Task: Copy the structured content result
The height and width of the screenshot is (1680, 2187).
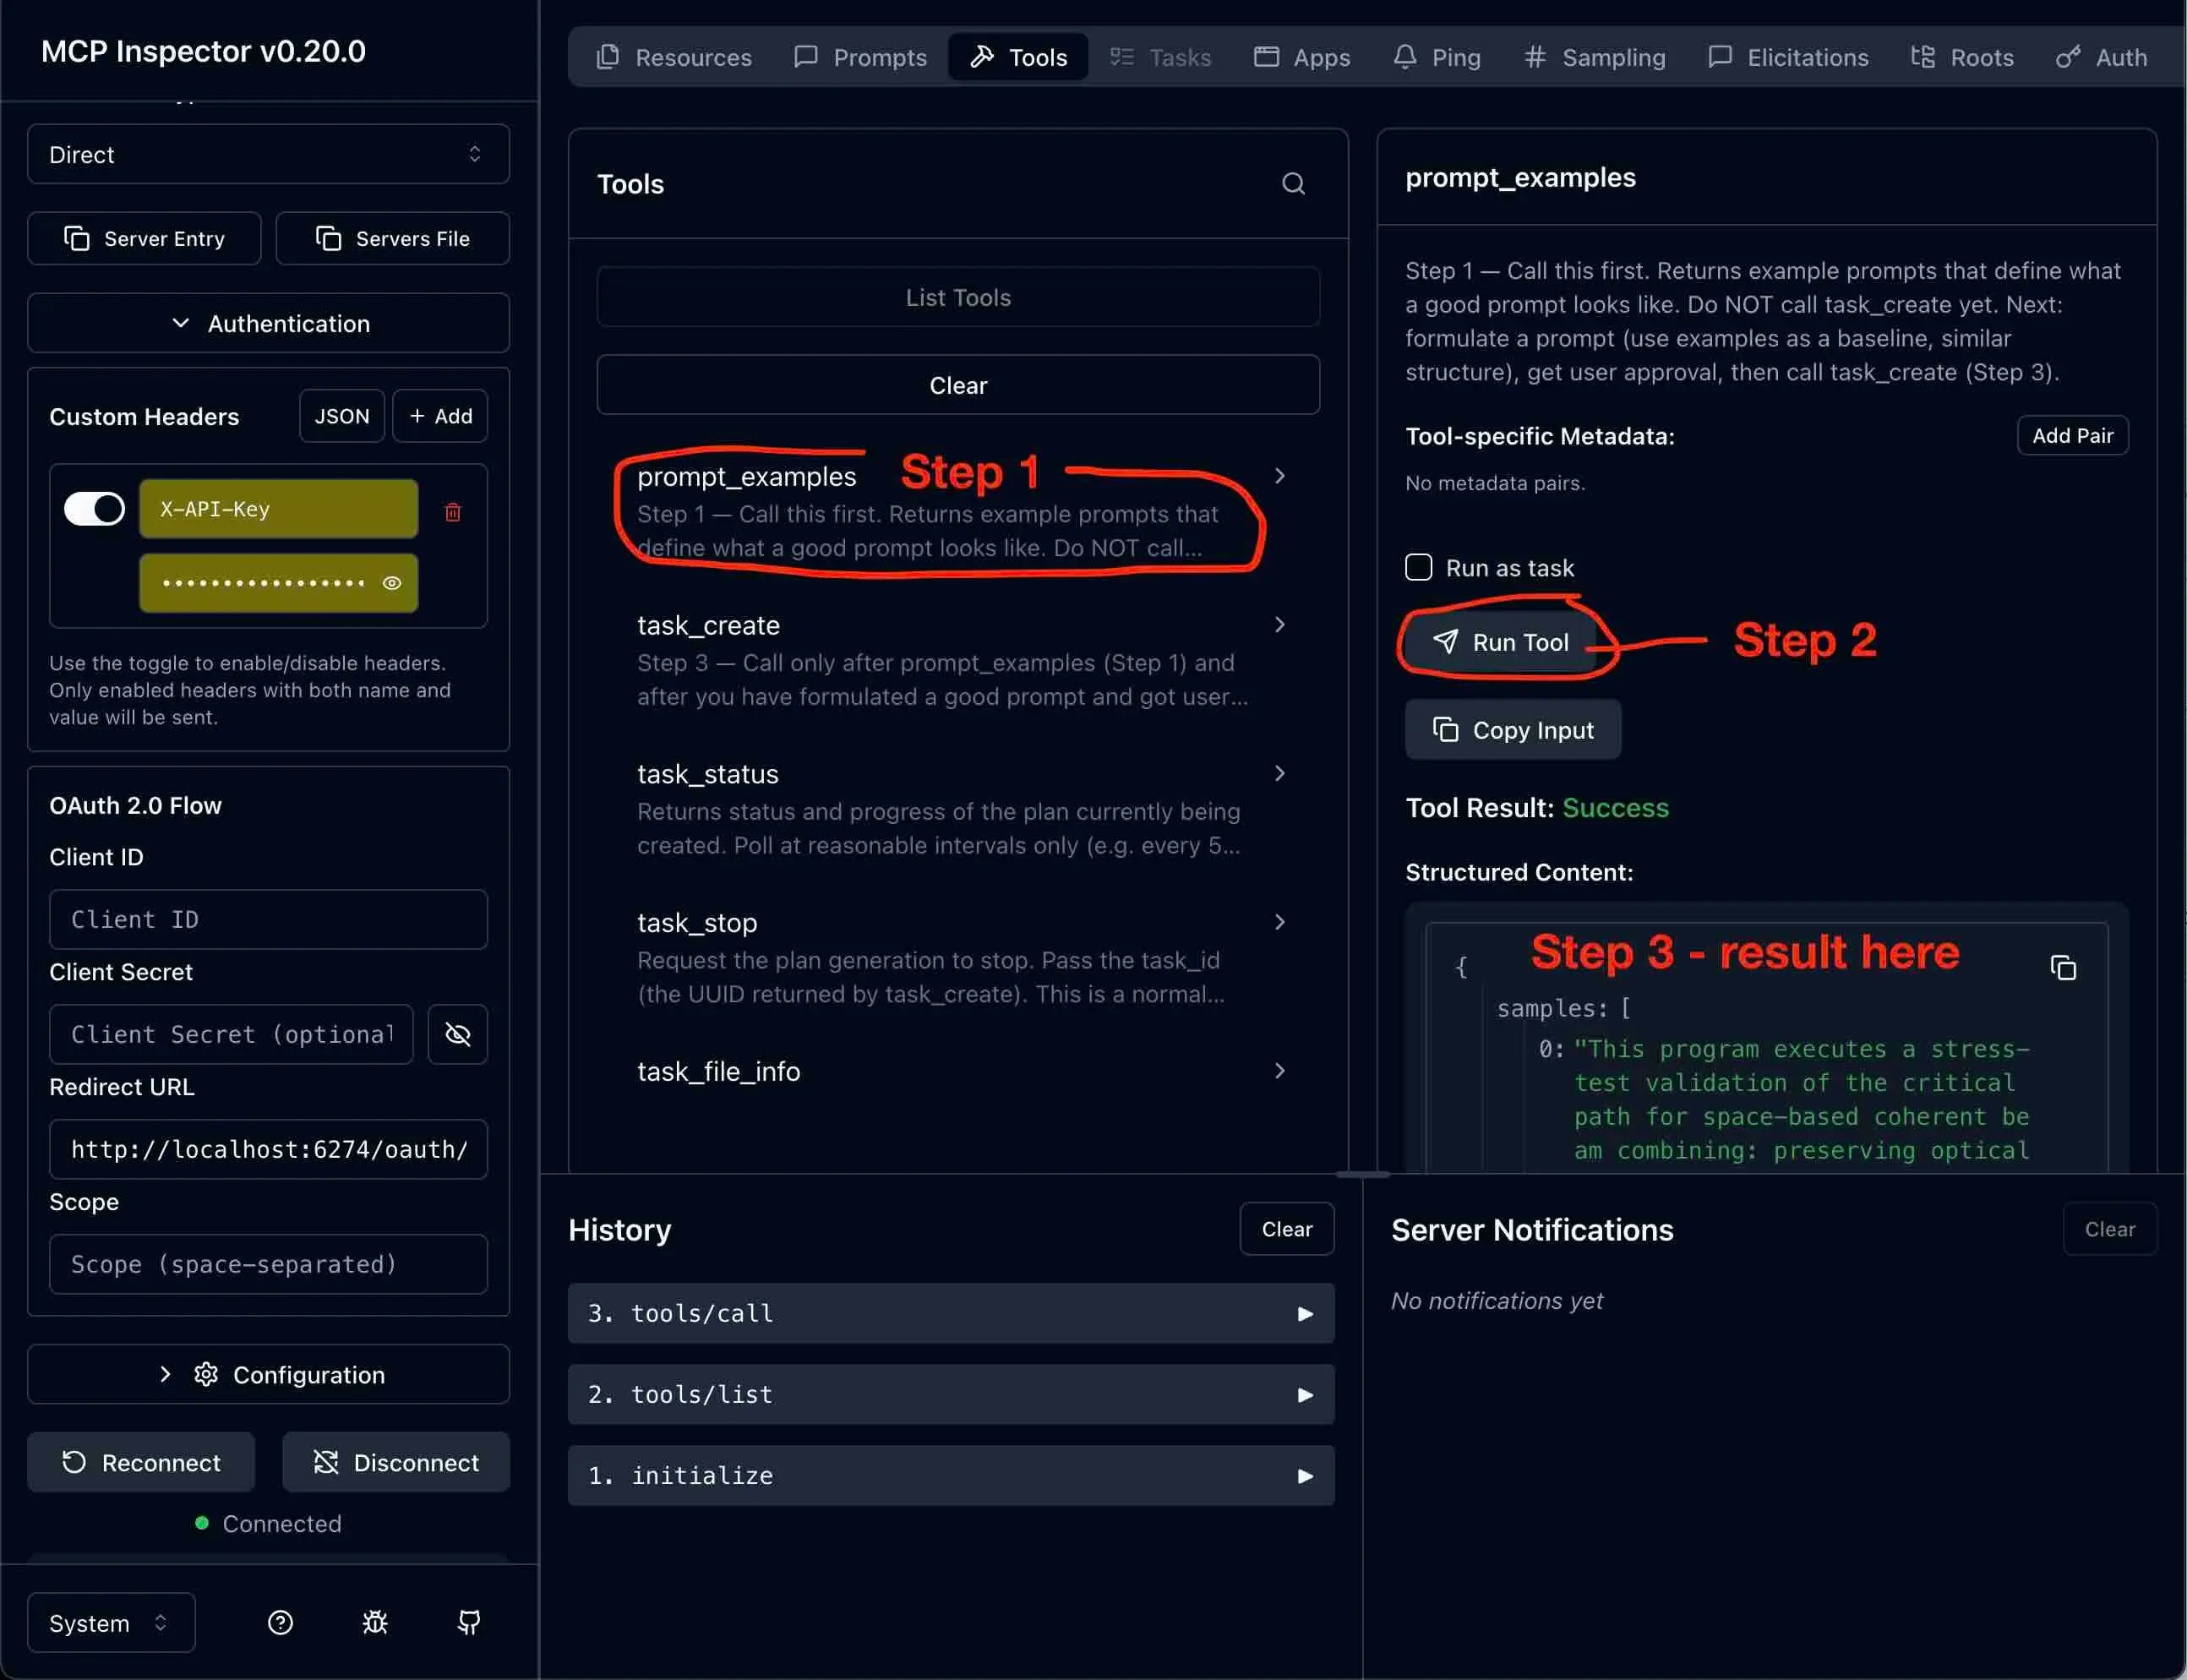Action: point(2063,967)
